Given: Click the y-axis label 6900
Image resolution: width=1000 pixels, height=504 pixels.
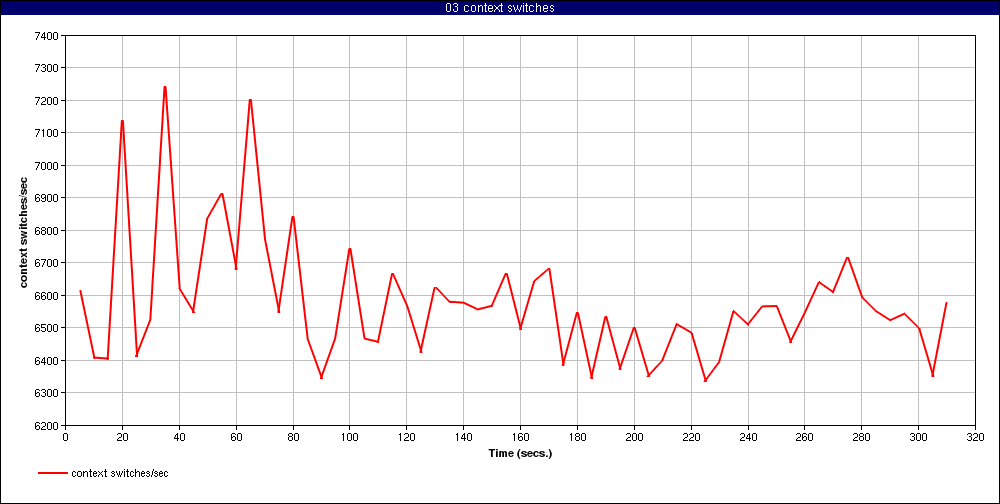Looking at the screenshot, I should tap(48, 198).
